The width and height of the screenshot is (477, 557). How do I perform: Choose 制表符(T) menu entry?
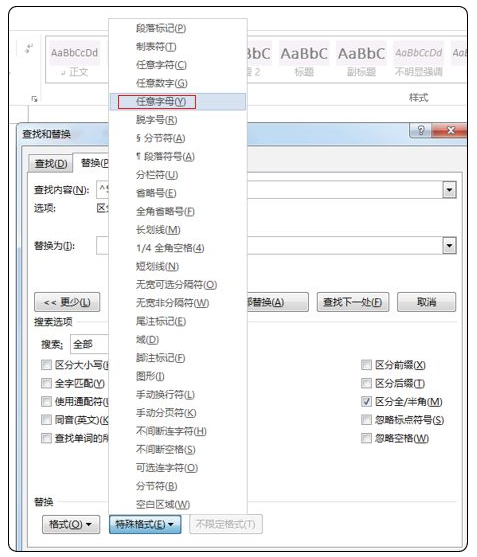(178, 47)
